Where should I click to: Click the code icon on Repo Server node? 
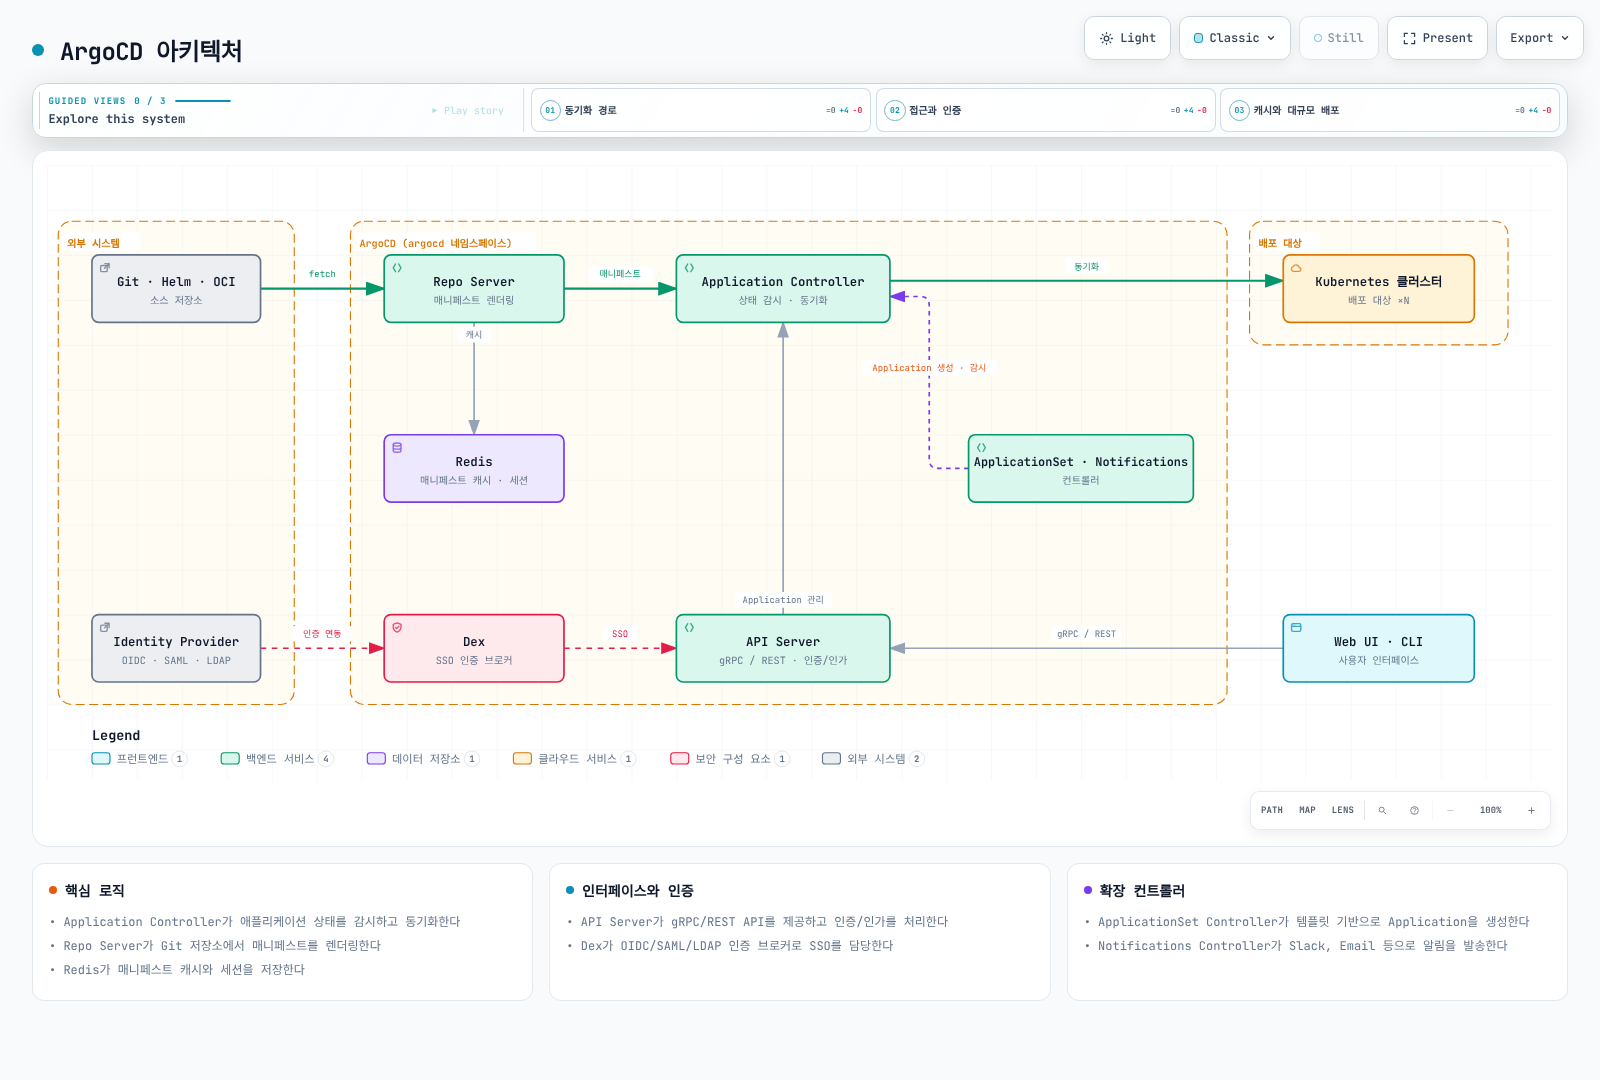click(x=397, y=268)
